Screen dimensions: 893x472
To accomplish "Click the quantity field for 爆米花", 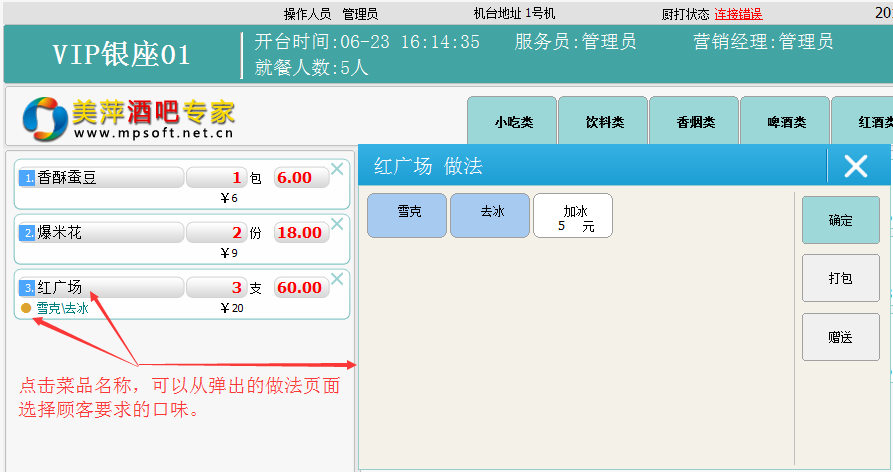I will pos(216,233).
